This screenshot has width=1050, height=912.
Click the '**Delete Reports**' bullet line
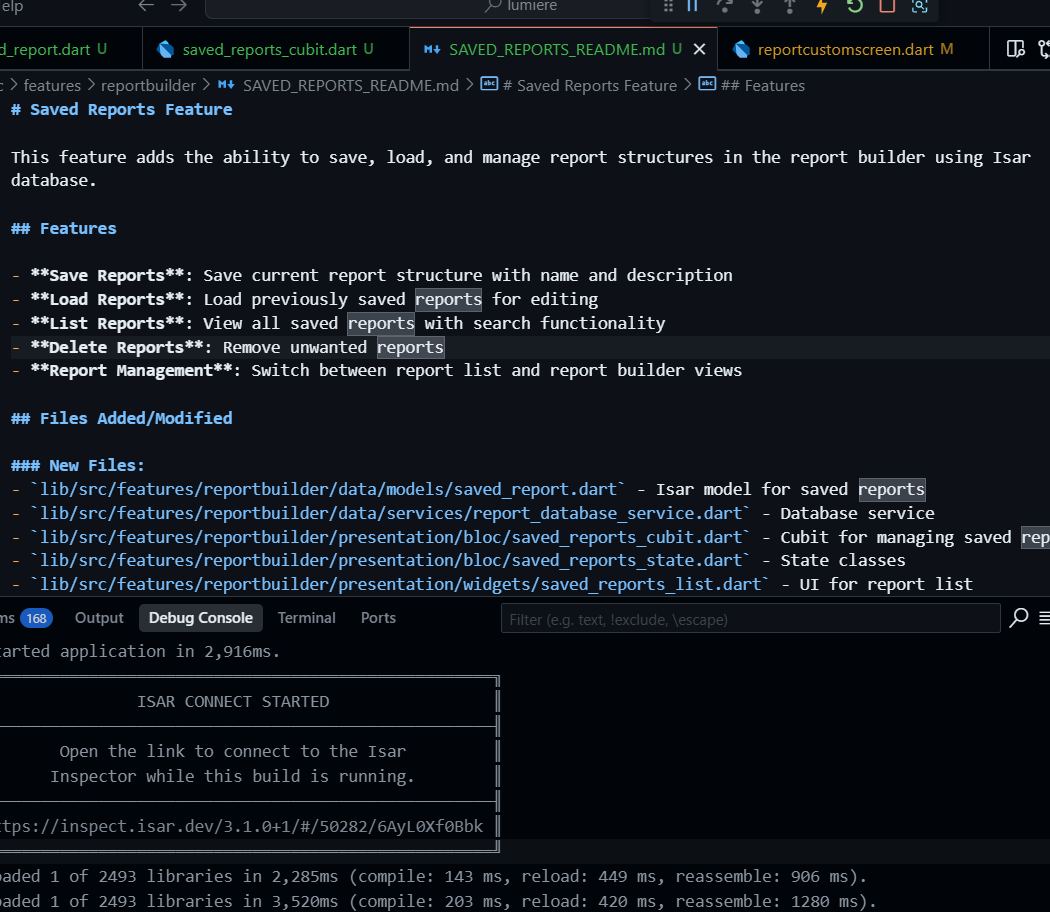click(228, 348)
